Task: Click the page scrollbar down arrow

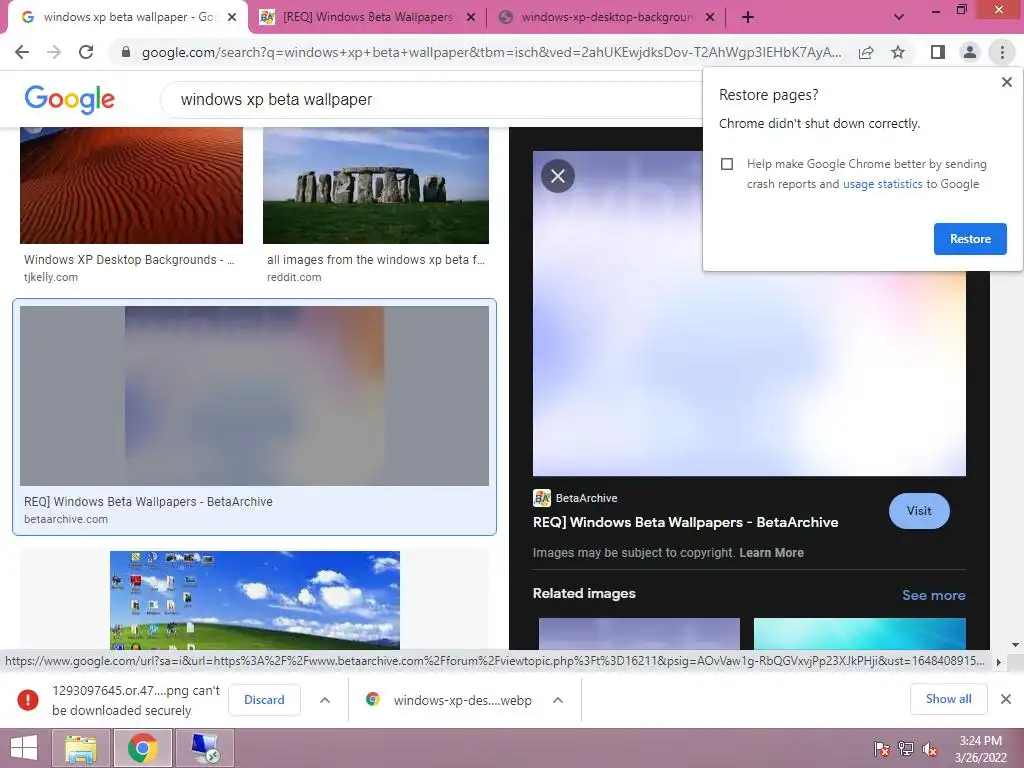Action: pos(1015,645)
